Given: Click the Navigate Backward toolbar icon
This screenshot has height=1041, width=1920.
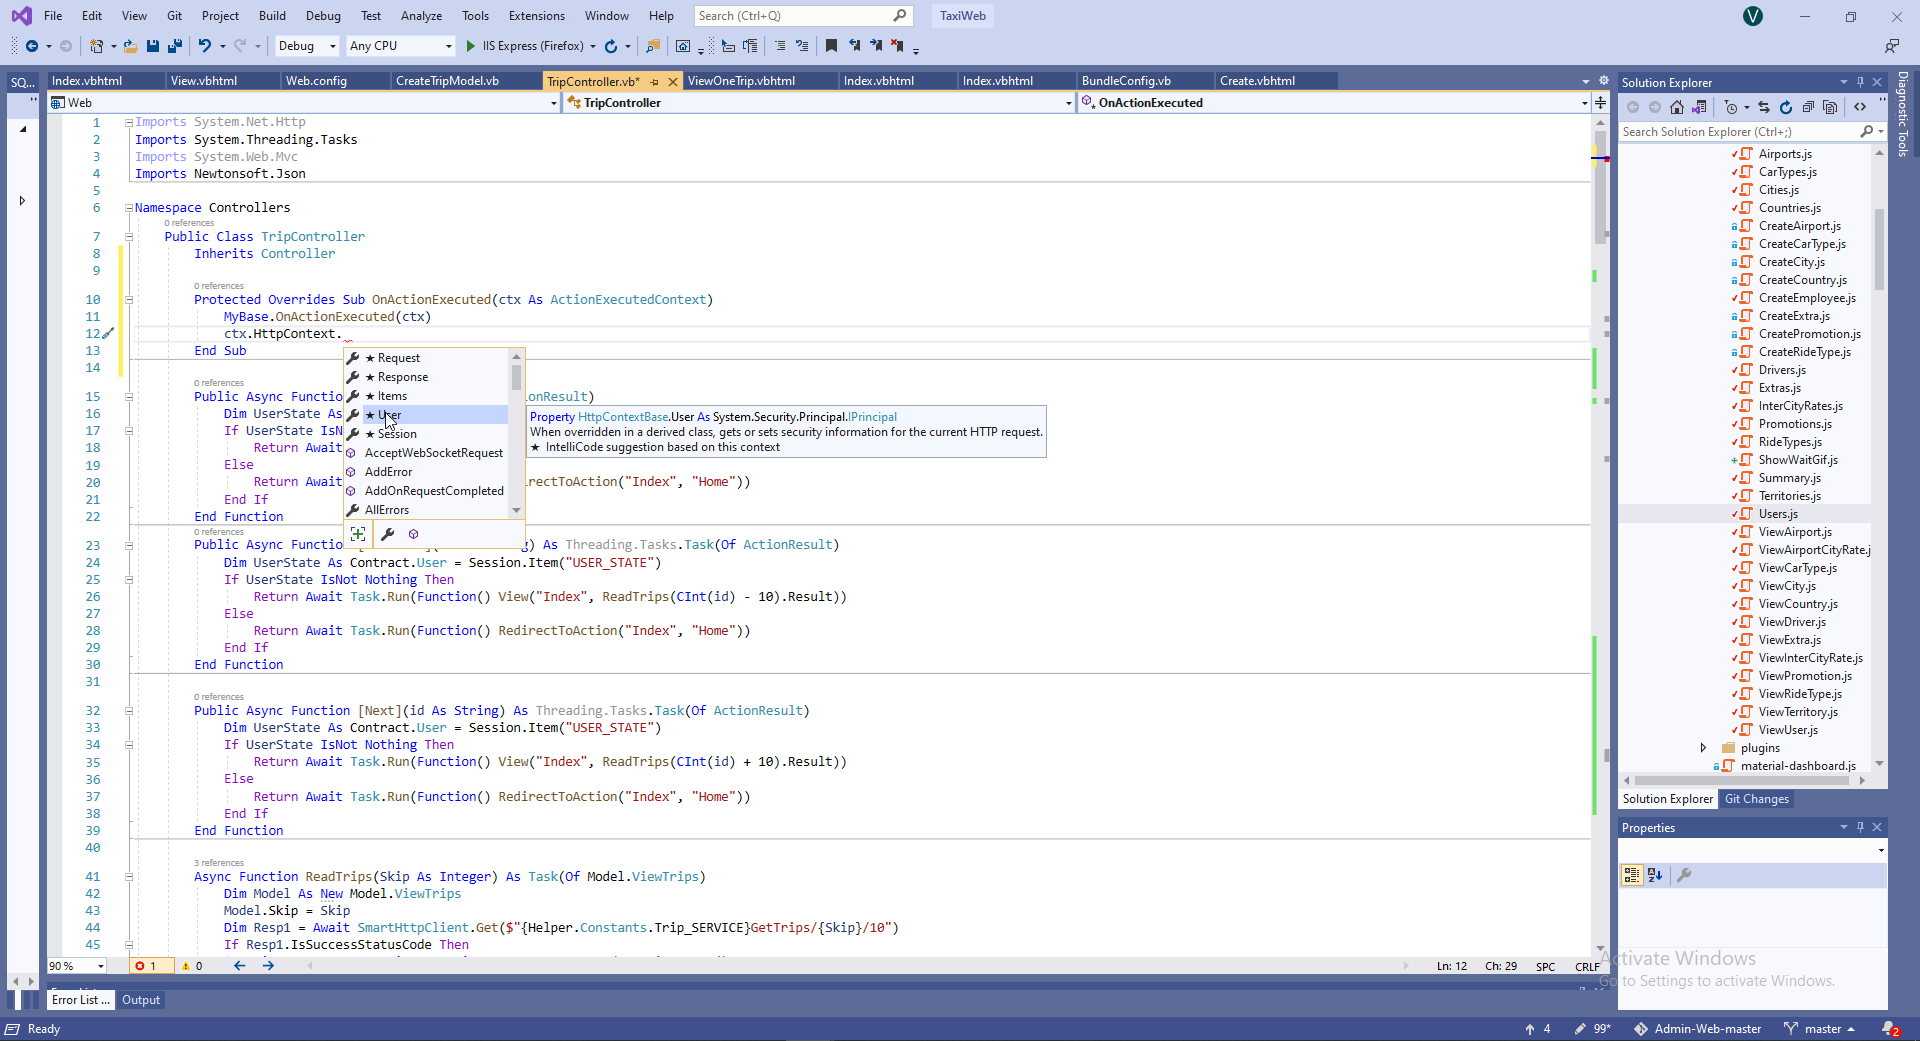Looking at the screenshot, I should [32, 46].
